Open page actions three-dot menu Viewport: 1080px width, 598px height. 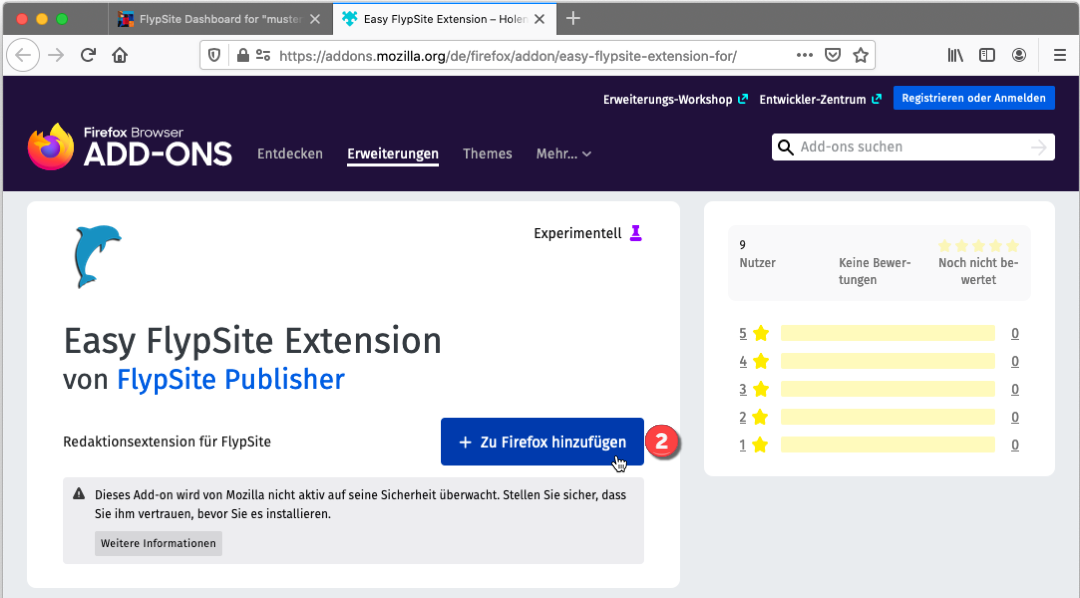click(804, 55)
